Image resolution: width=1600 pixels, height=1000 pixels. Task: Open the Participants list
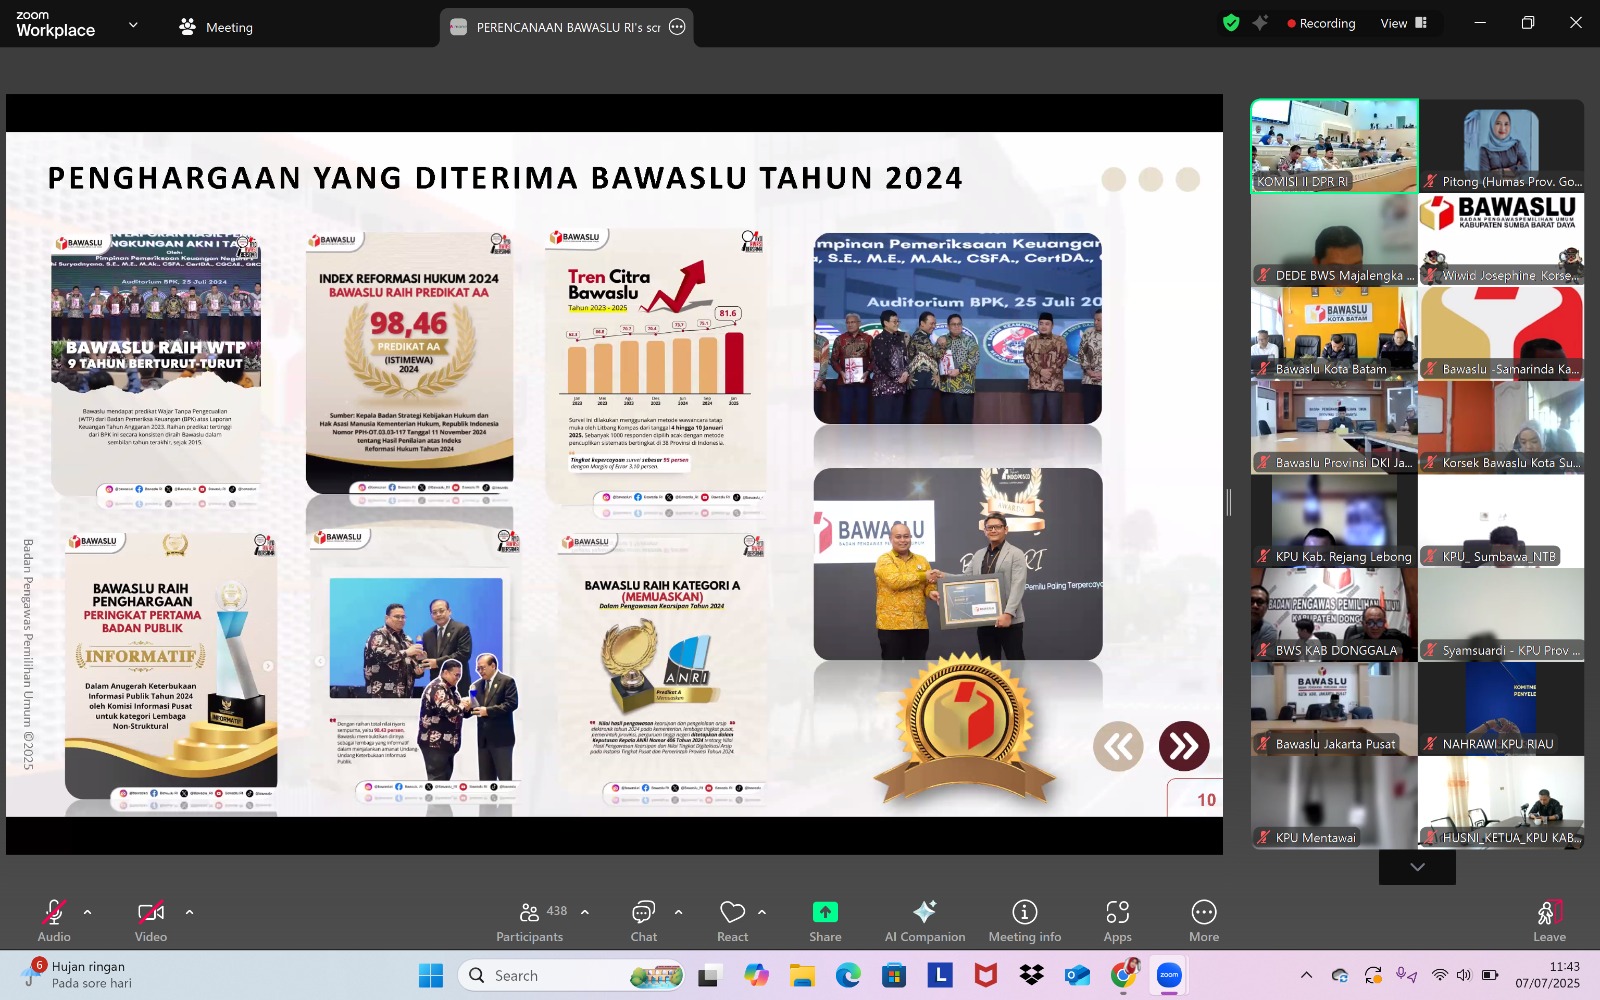point(529,920)
